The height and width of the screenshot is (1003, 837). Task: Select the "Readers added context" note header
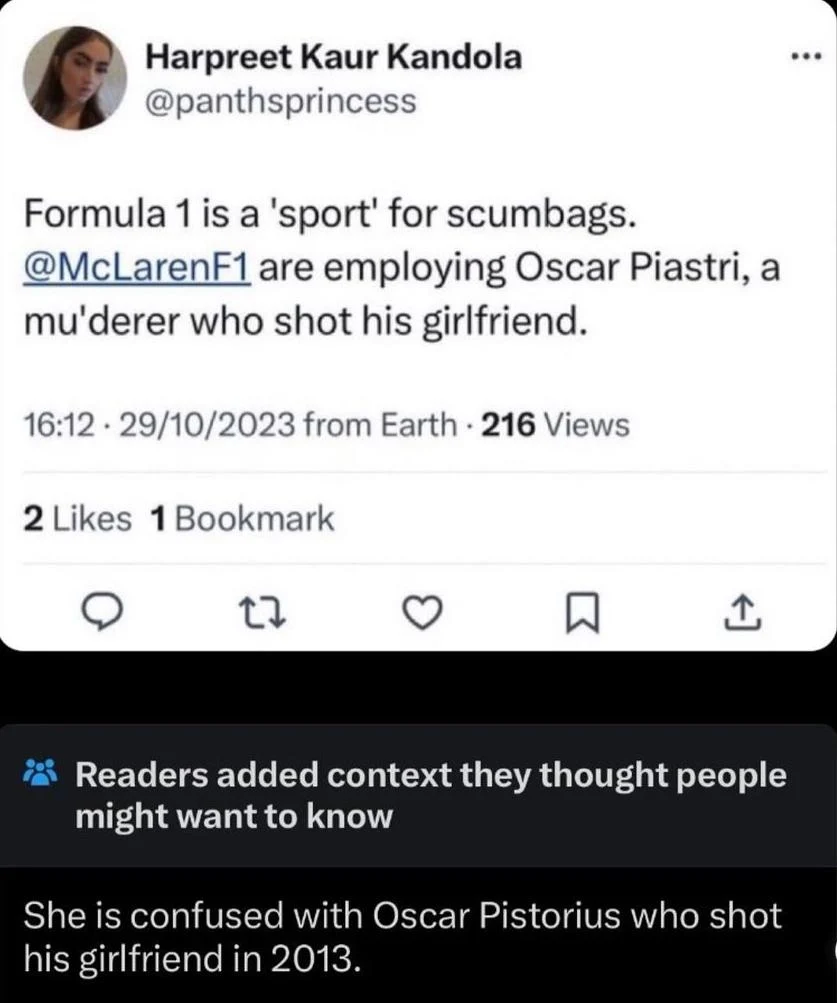pos(430,776)
